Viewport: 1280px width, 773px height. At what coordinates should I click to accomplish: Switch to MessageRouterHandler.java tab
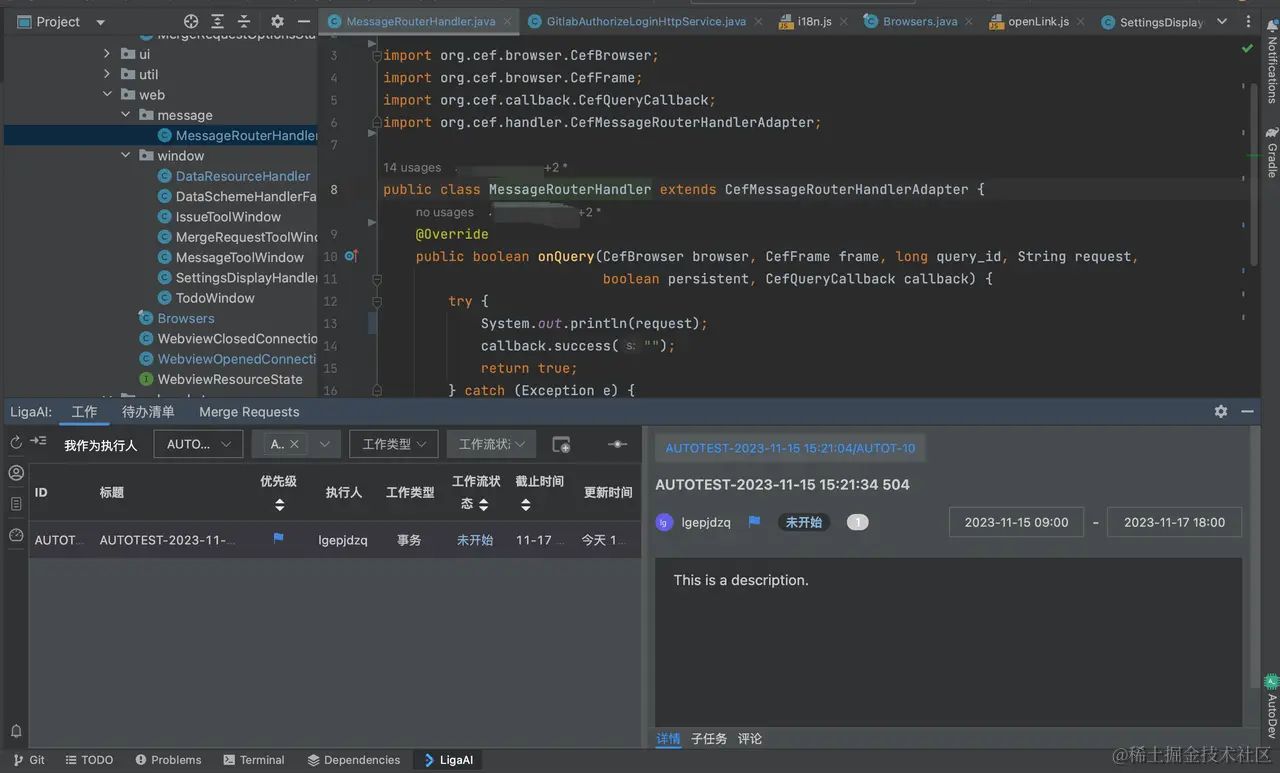421,21
